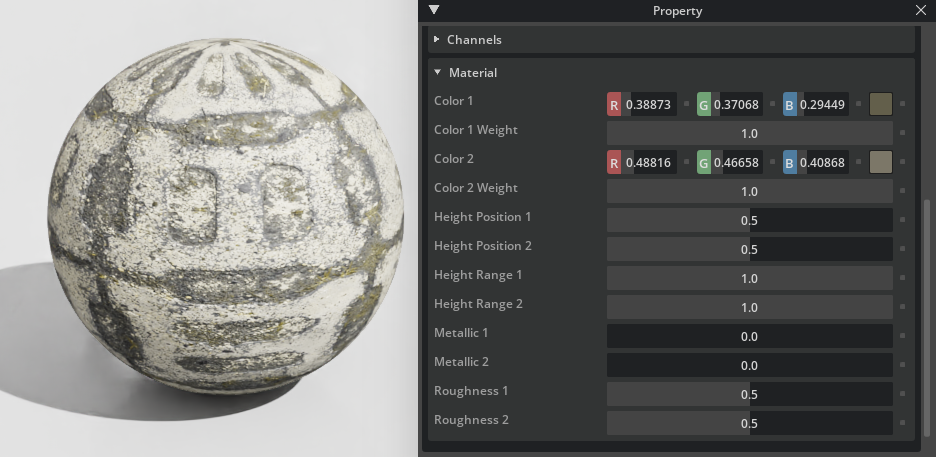Adjust the Metallic 1 slider
The width and height of the screenshot is (936, 457).
750,336
